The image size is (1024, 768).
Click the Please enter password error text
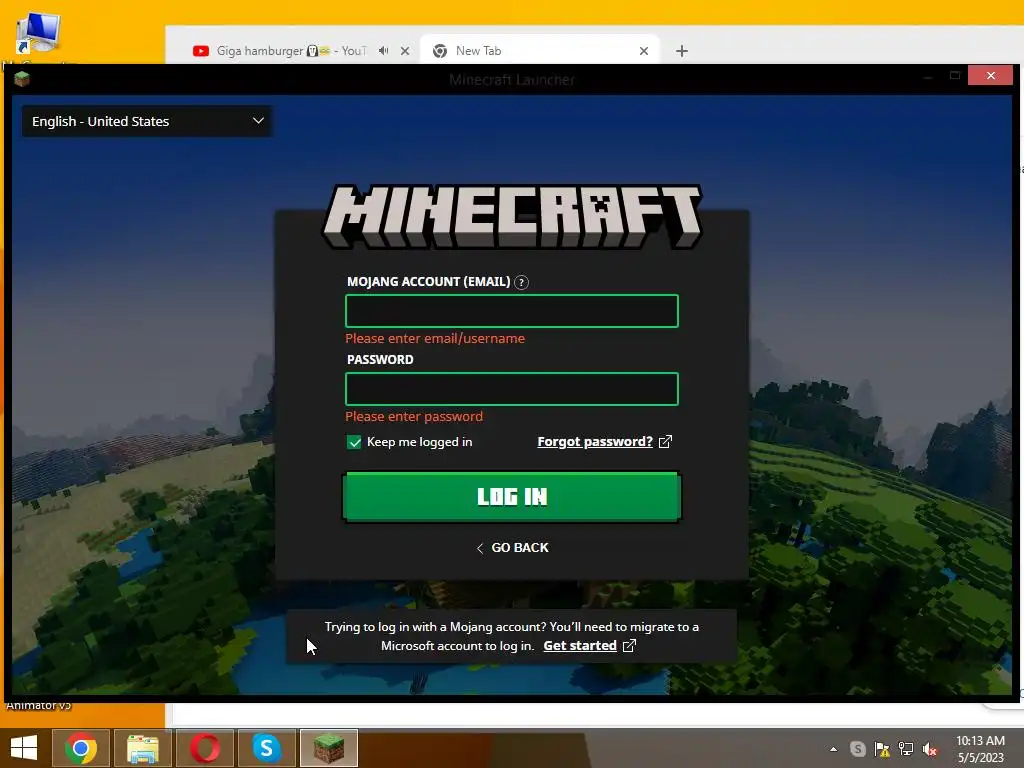pos(414,417)
